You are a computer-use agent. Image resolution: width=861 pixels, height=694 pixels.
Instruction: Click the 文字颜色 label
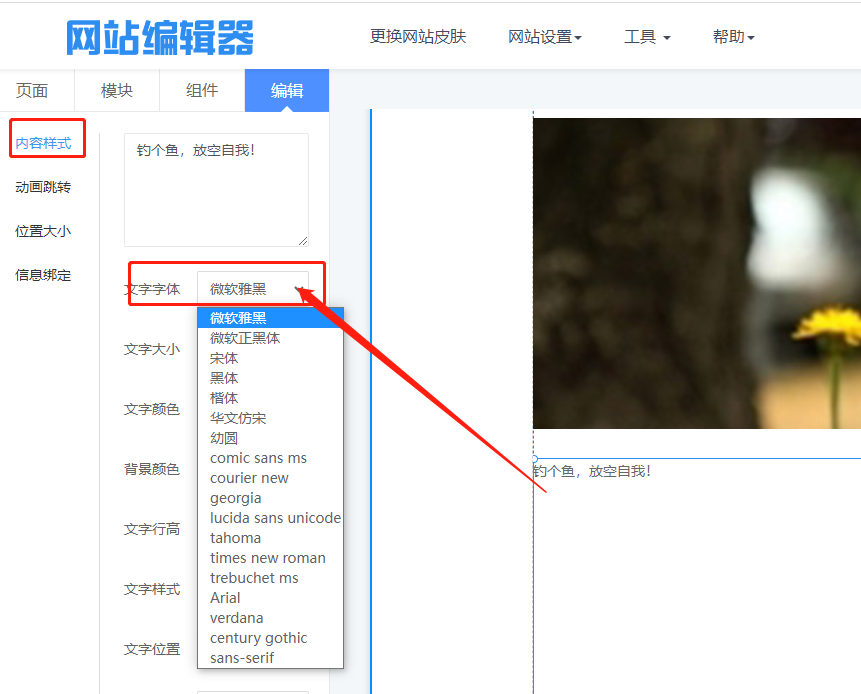click(x=152, y=409)
